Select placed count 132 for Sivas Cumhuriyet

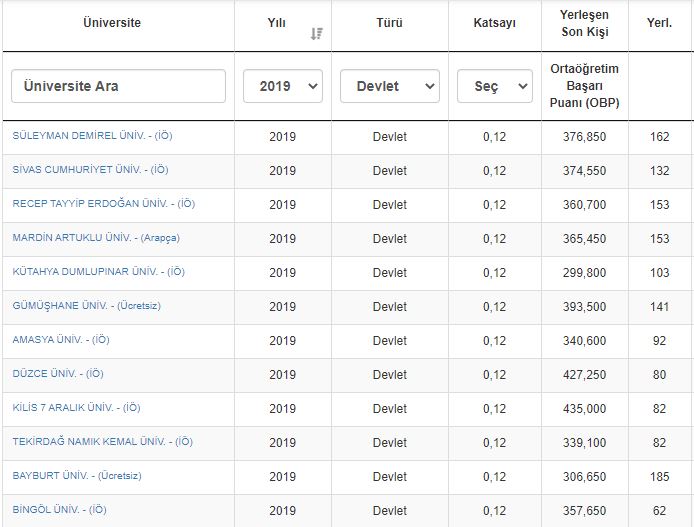pyautogui.click(x=659, y=171)
